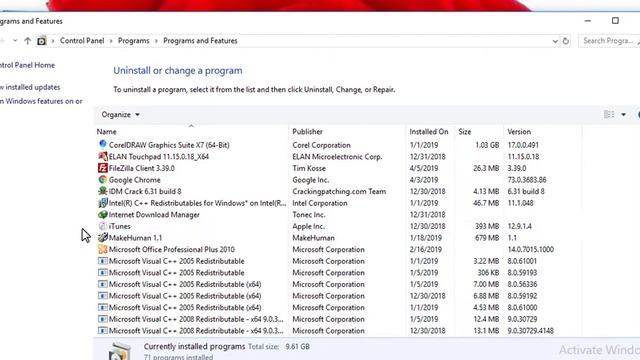640x360 pixels.
Task: Click the 1.03 GB size cell
Action: [x=487, y=145]
